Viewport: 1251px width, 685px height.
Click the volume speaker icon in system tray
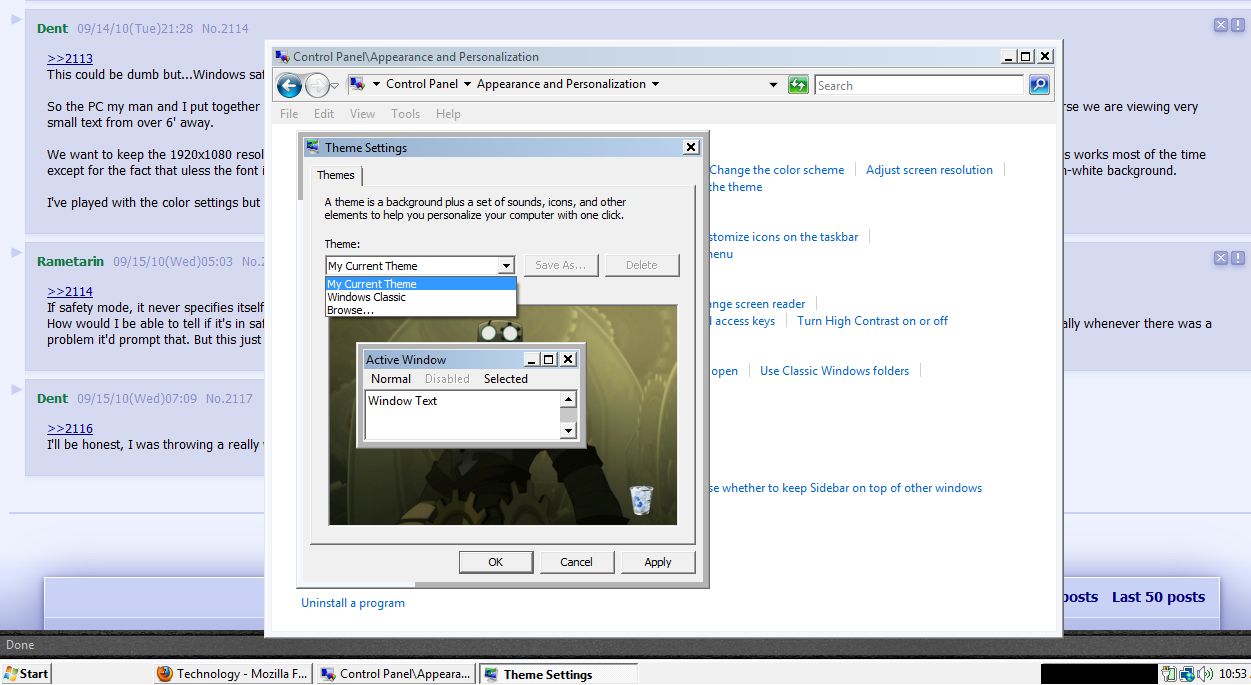(1205, 674)
